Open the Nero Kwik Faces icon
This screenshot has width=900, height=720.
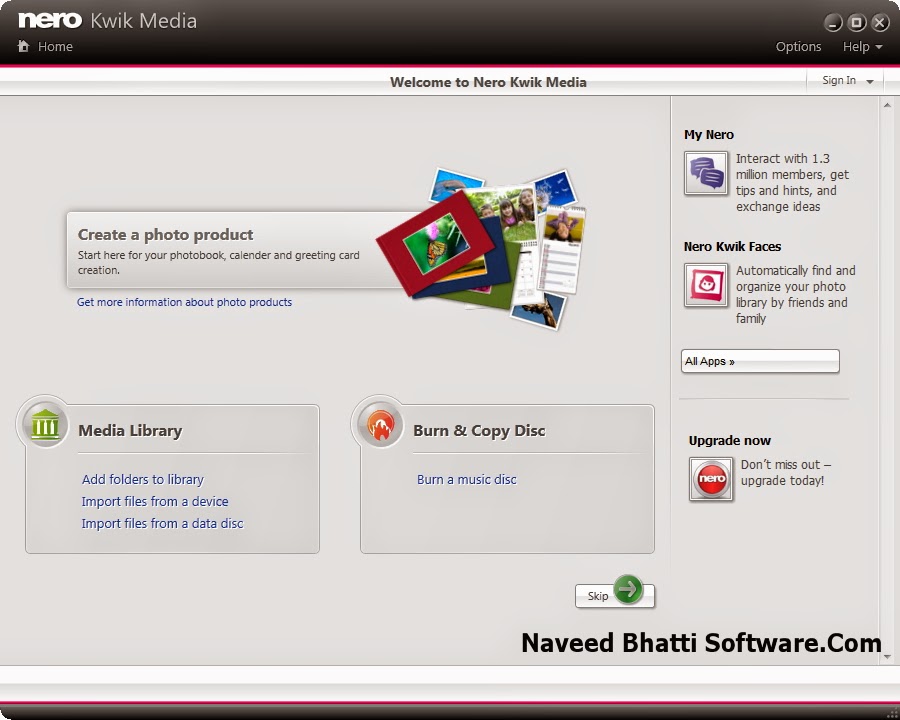click(706, 285)
